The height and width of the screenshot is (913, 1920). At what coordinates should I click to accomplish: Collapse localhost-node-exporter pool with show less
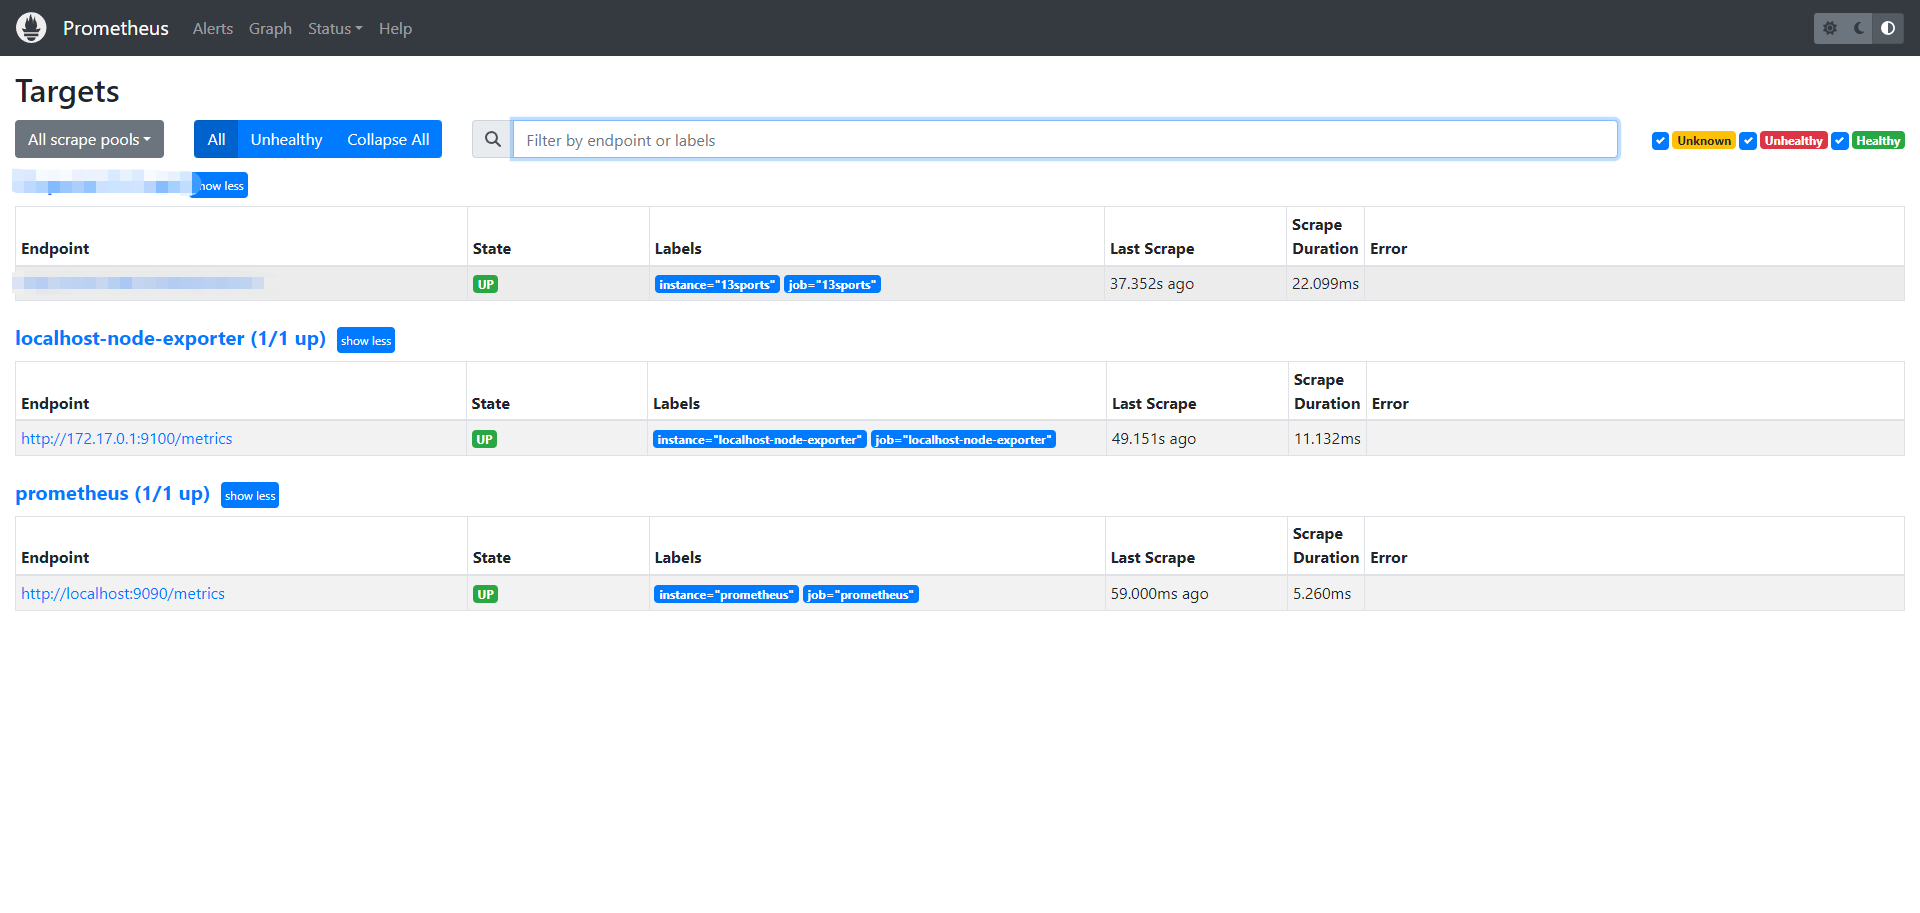point(366,341)
